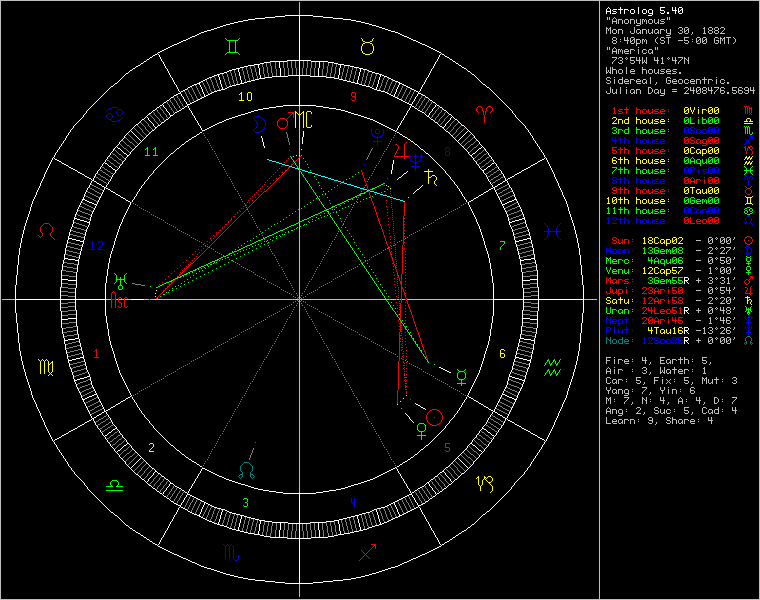Select the green Venus symbol in the wheel

pyautogui.click(x=422, y=431)
